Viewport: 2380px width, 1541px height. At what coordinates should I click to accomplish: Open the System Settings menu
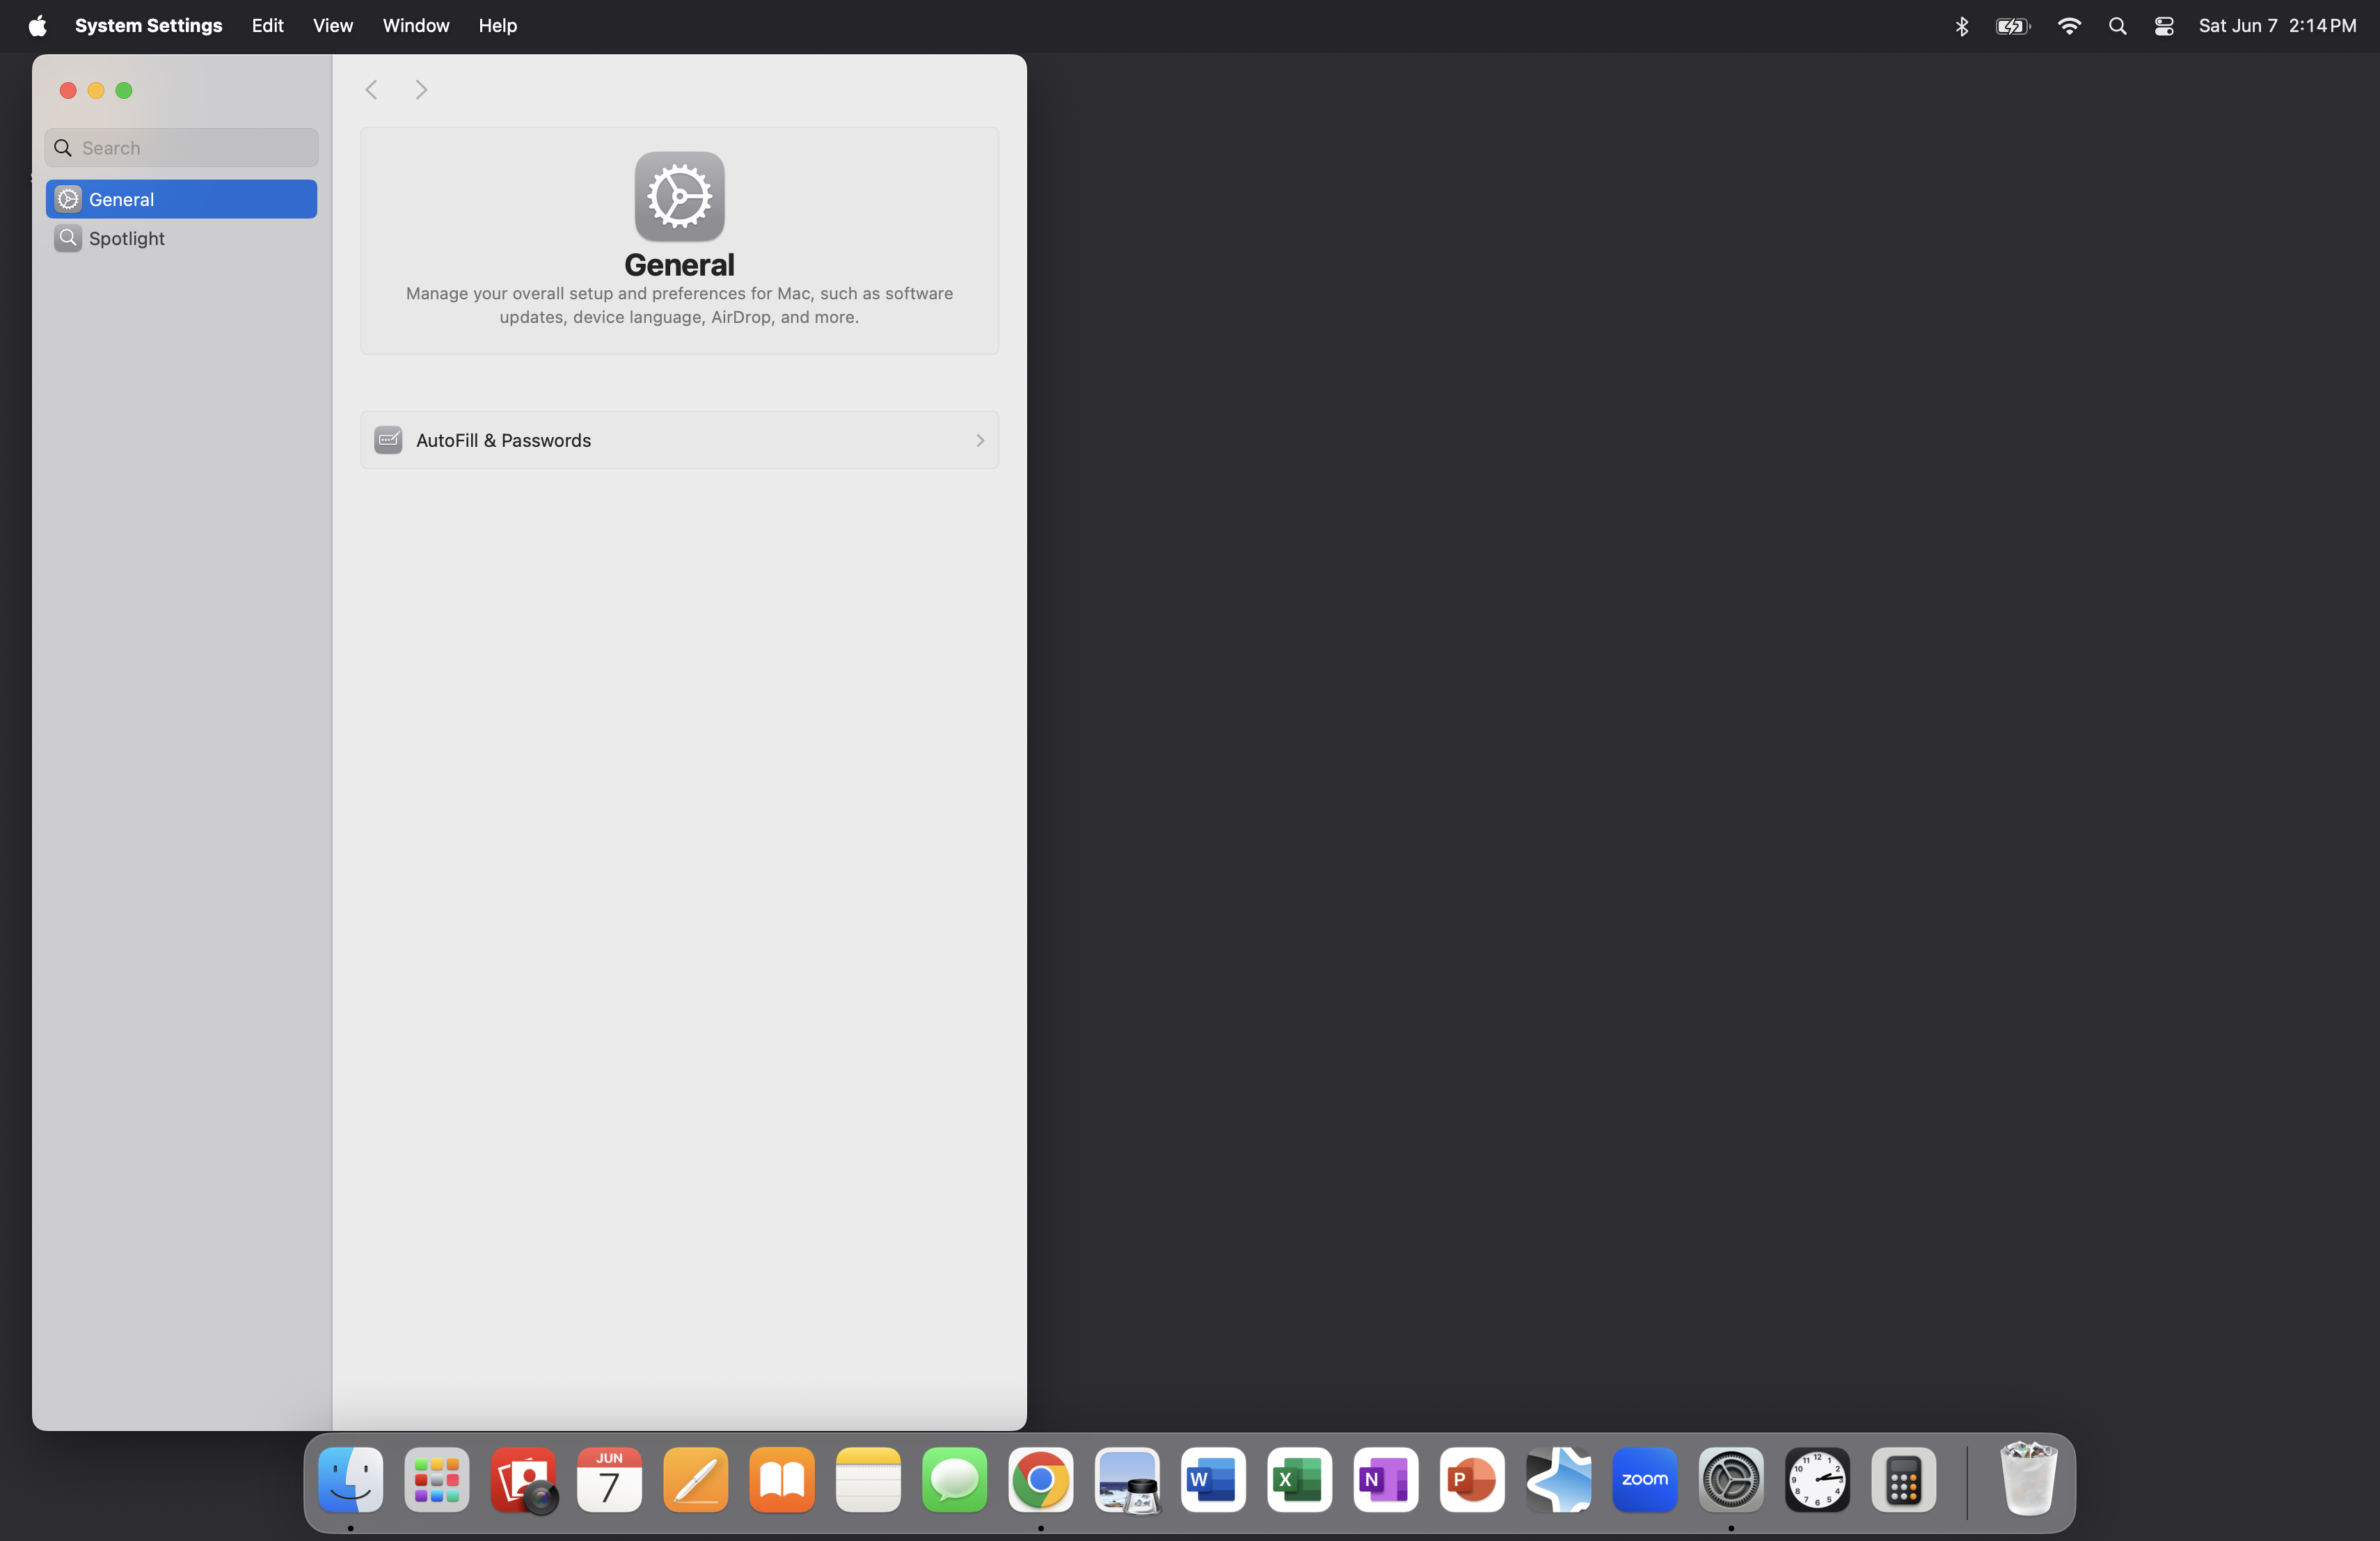tap(148, 26)
